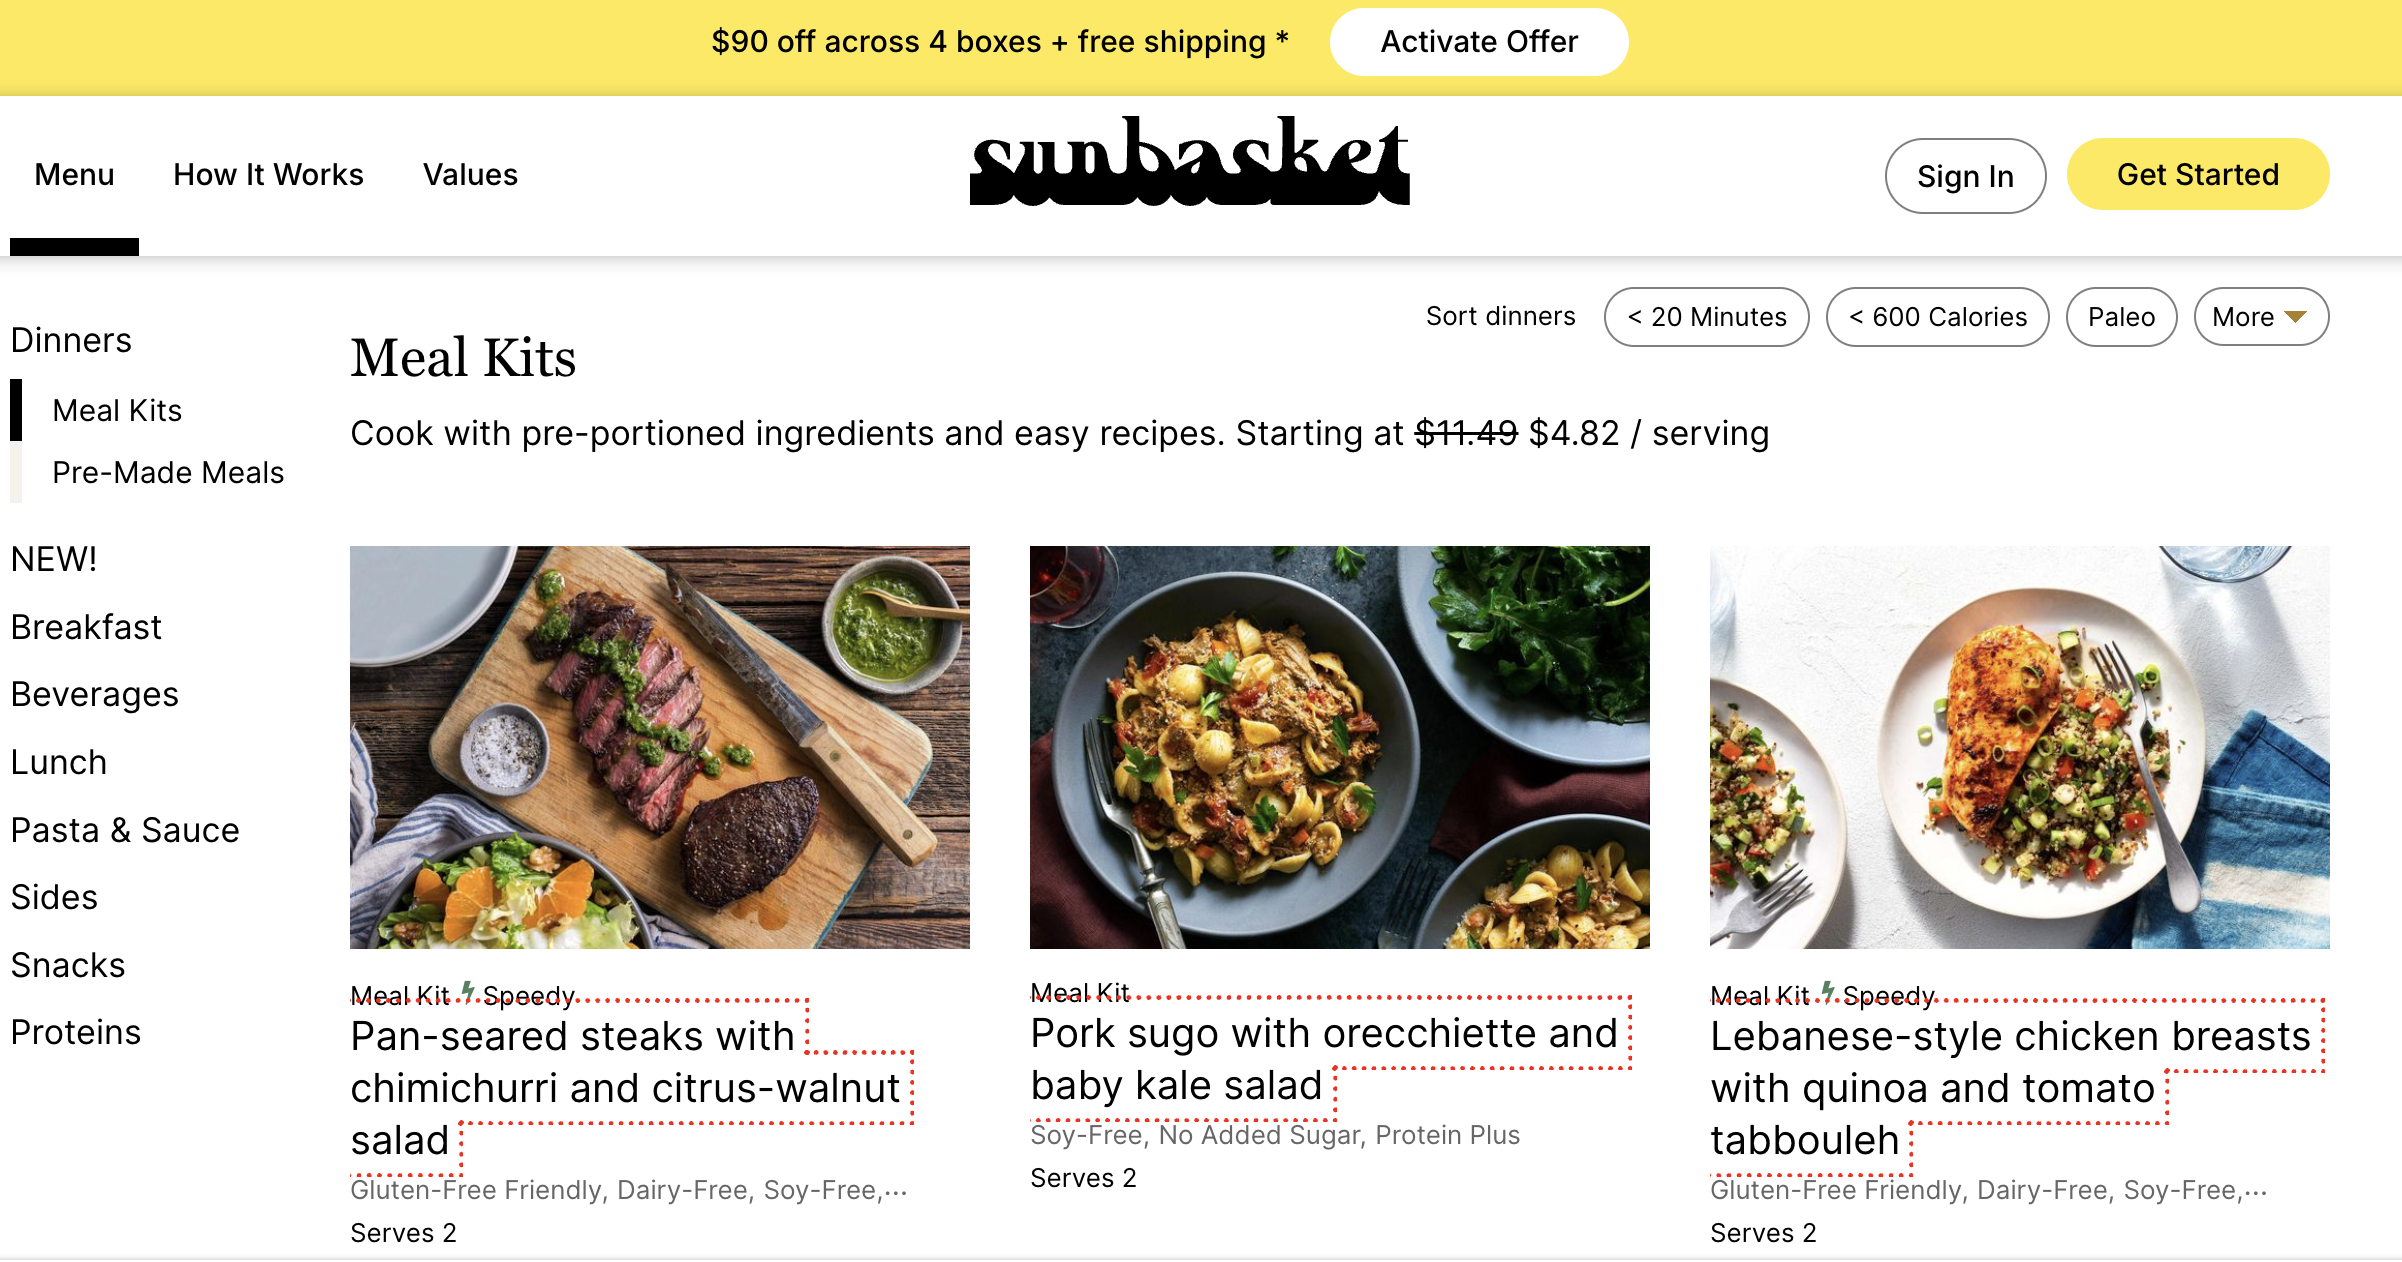Screen dimensions: 2402x1262
Task: Click the Sunbasket logo
Action: (1189, 163)
